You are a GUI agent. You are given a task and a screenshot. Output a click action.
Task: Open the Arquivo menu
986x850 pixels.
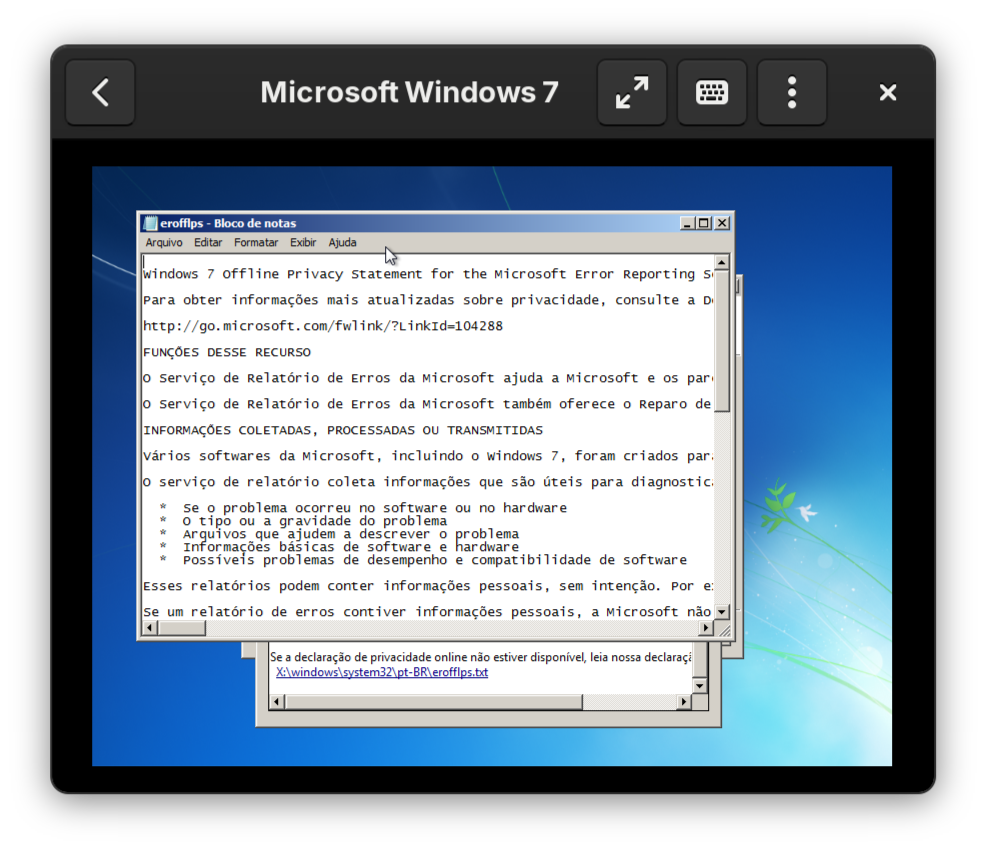164,243
